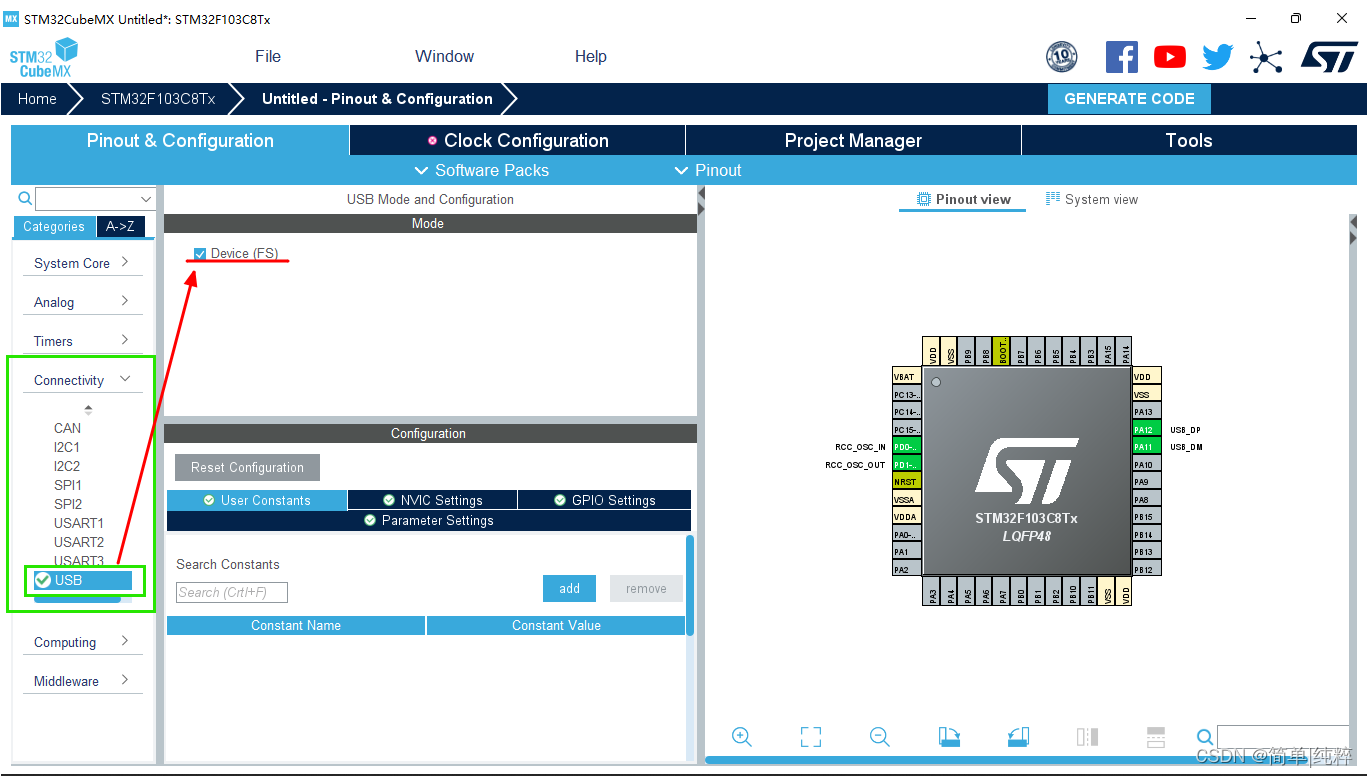The width and height of the screenshot is (1368, 777).
Task: Open the Twitter icon link
Action: [x=1218, y=57]
